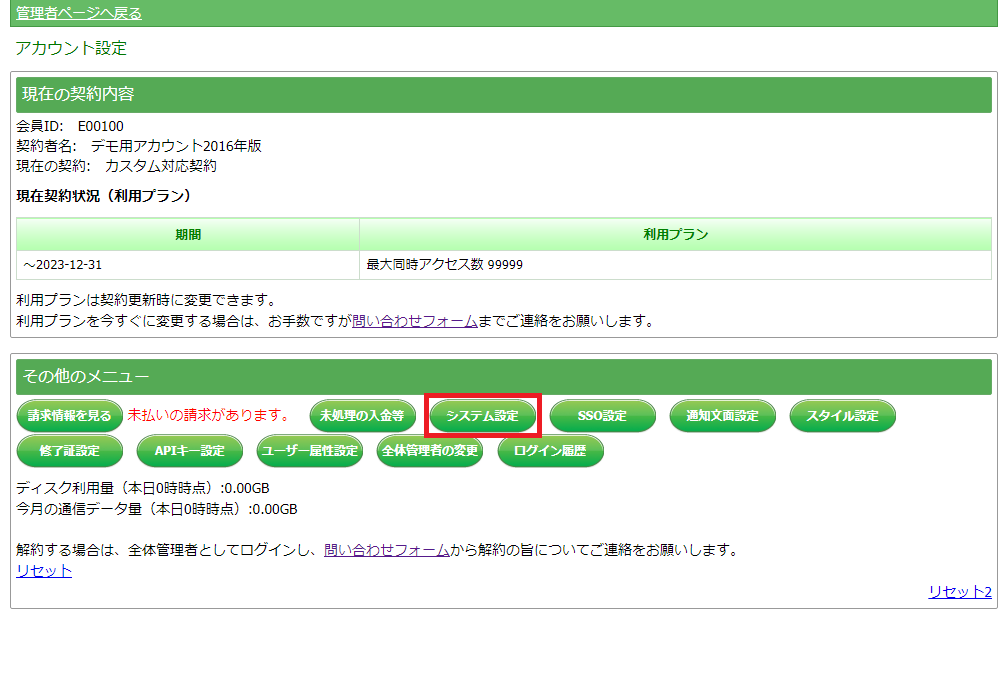Open the 請求情報を見る button

[69, 416]
